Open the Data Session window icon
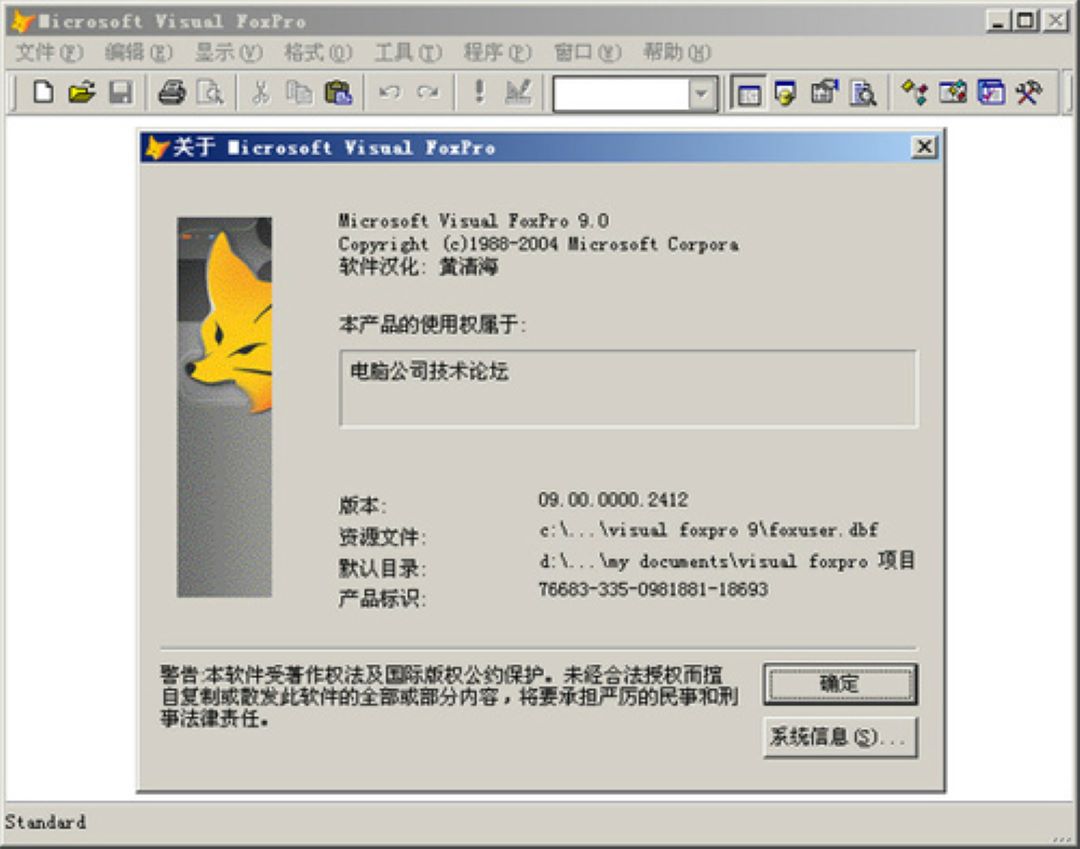Image resolution: width=1080 pixels, height=849 pixels. click(783, 93)
